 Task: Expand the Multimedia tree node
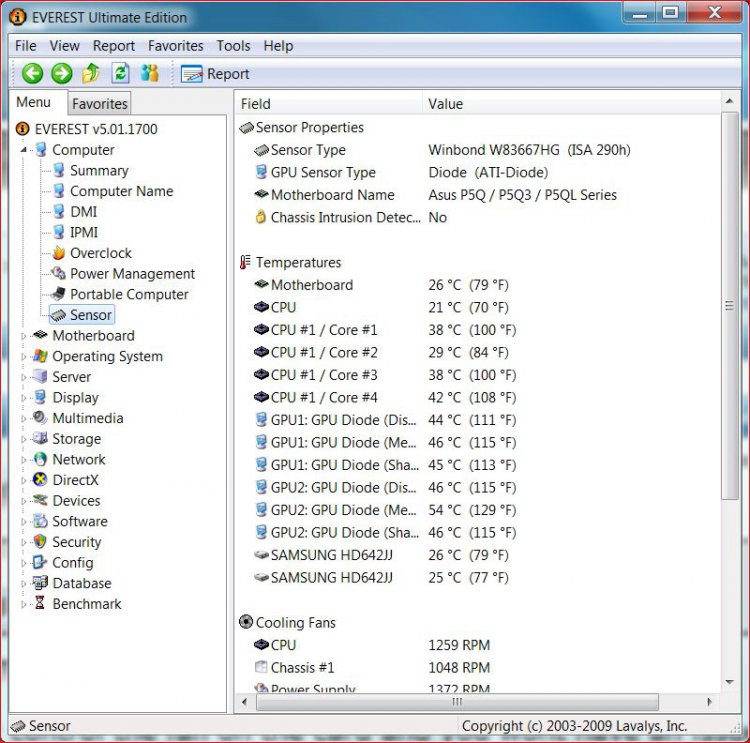pos(23,418)
